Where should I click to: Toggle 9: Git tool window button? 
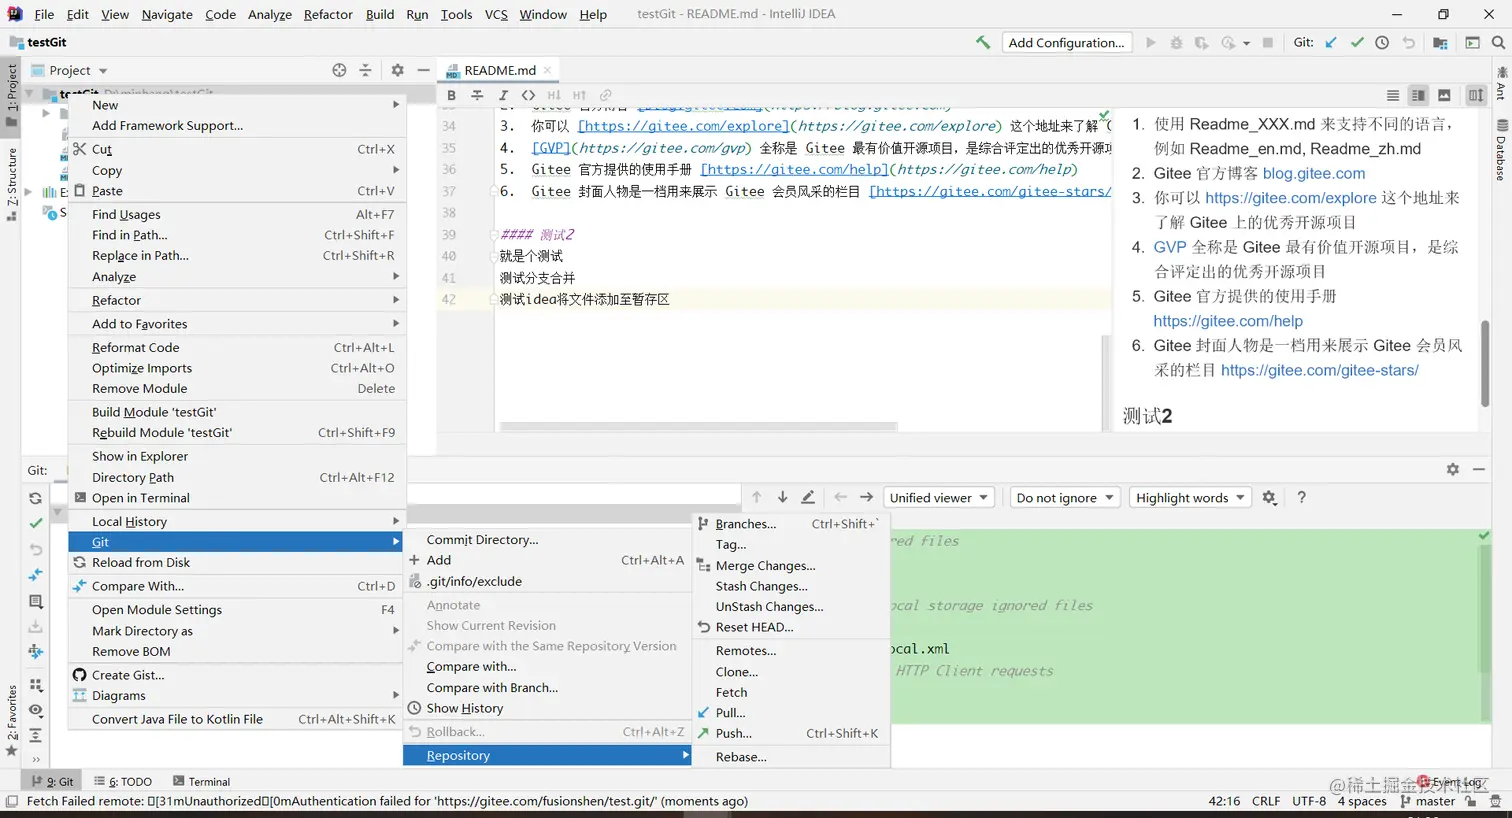coord(52,782)
